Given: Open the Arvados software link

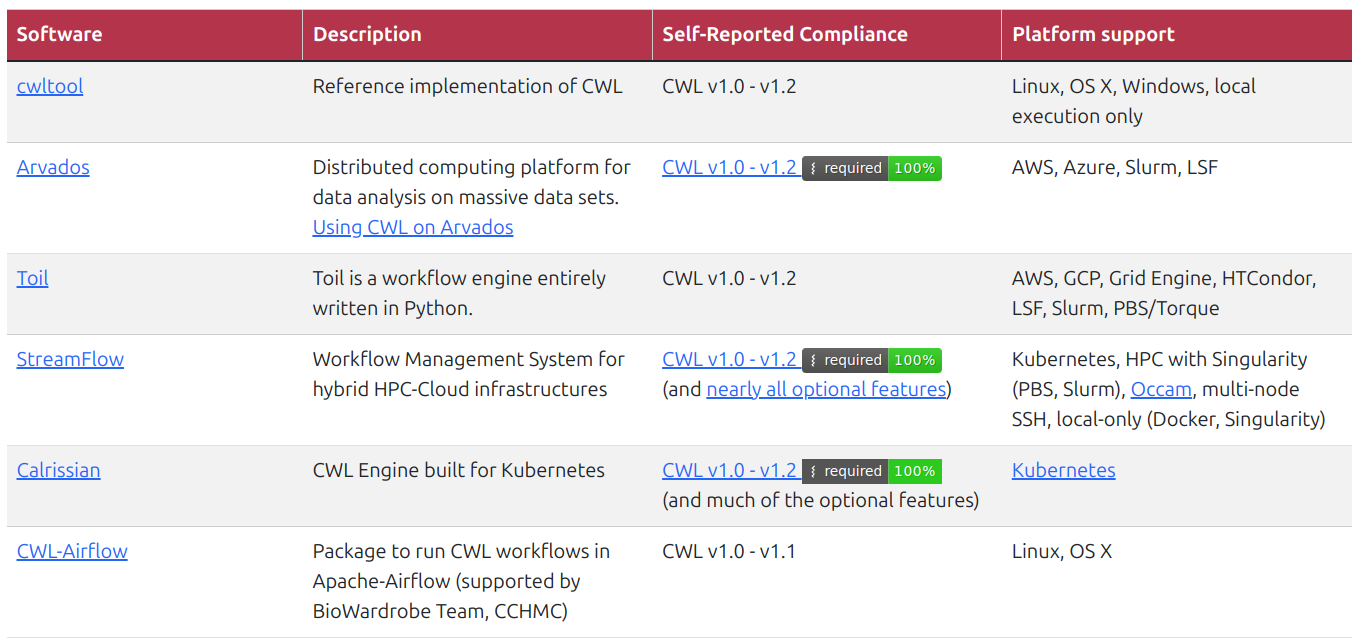Looking at the screenshot, I should click(53, 167).
